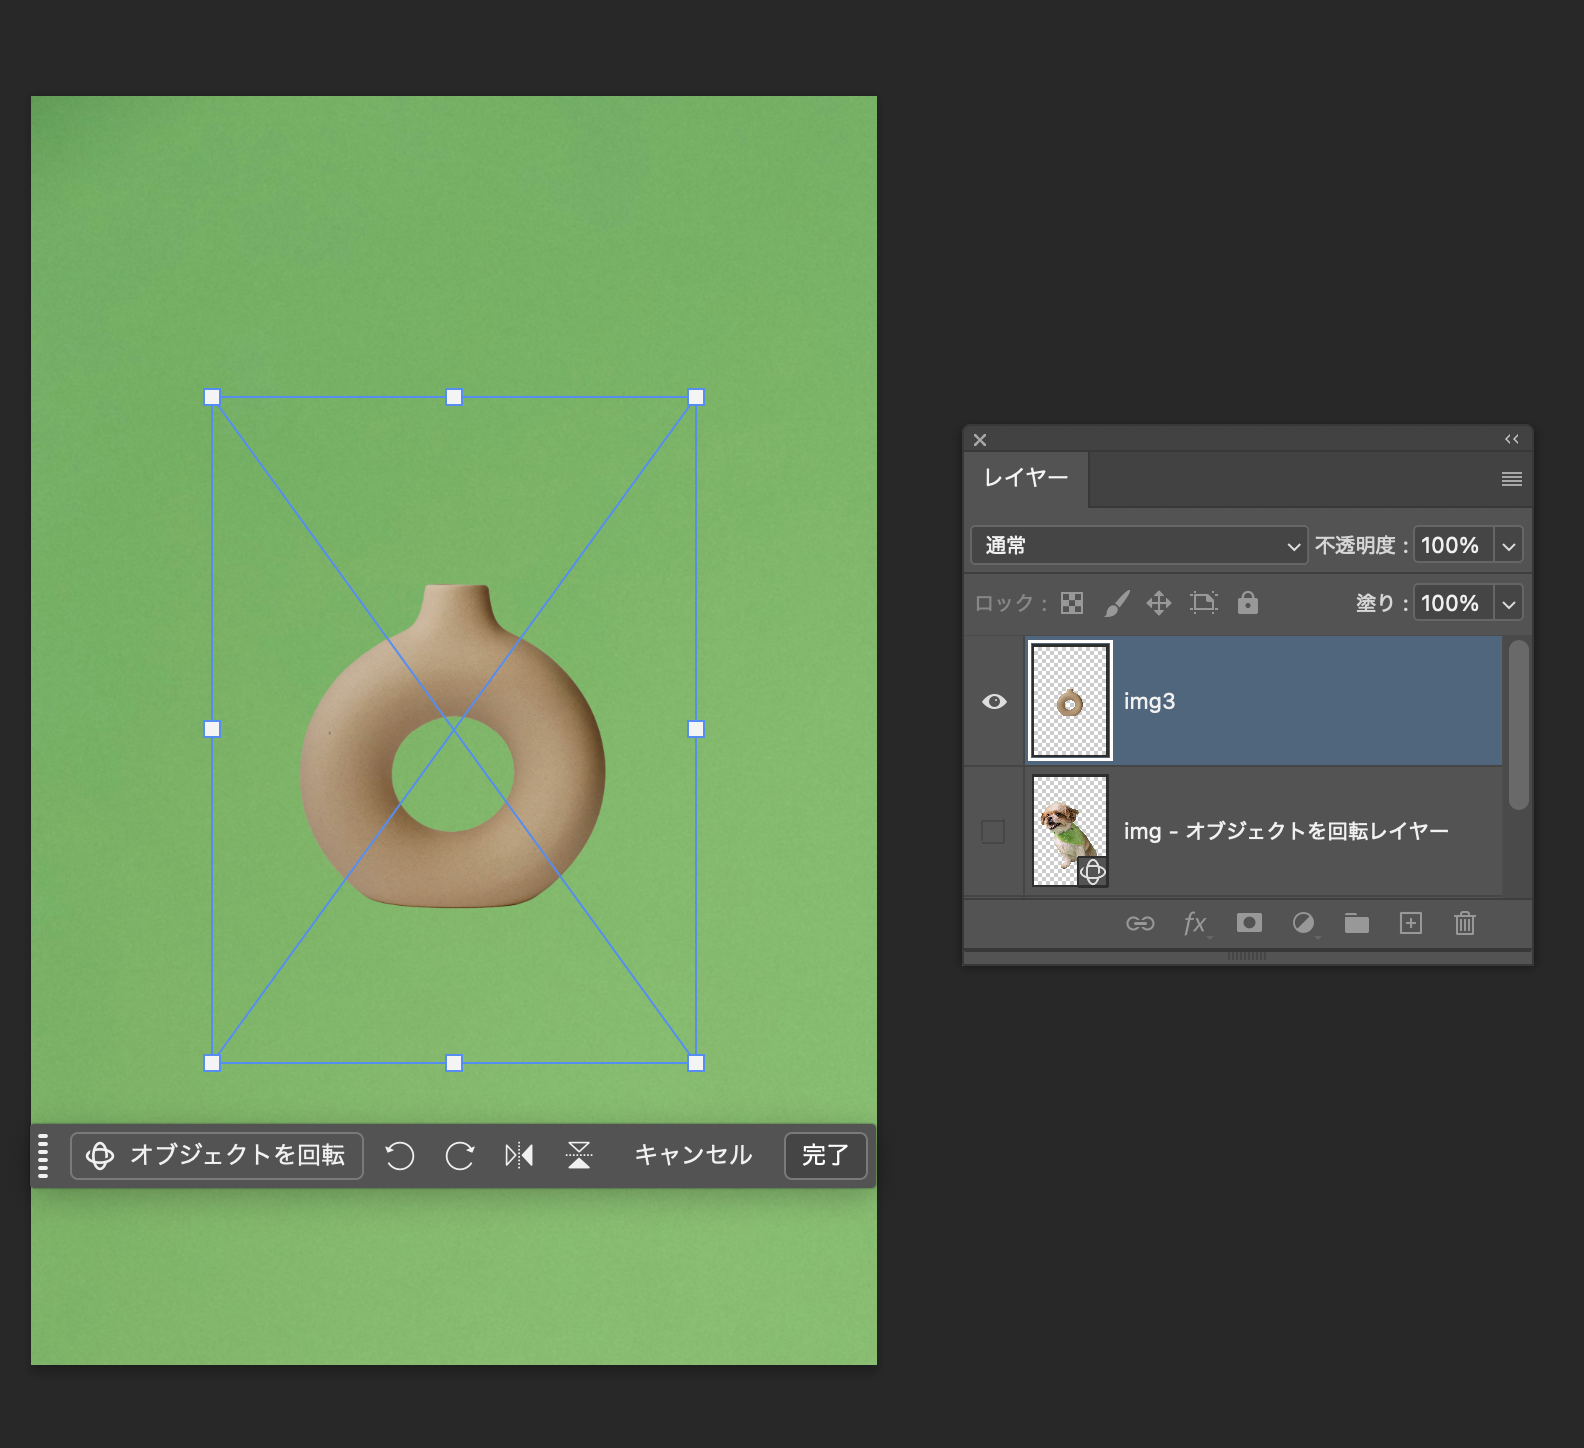This screenshot has height=1448, width=1584.
Task: Click the rotate counterclockwise icon
Action: coord(400,1156)
